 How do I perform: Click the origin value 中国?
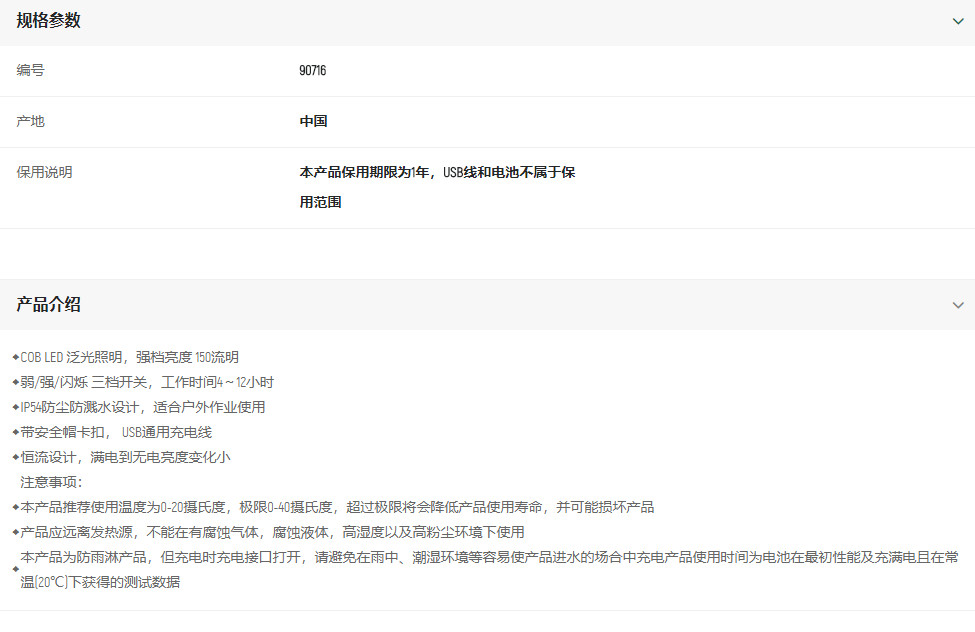click(313, 122)
